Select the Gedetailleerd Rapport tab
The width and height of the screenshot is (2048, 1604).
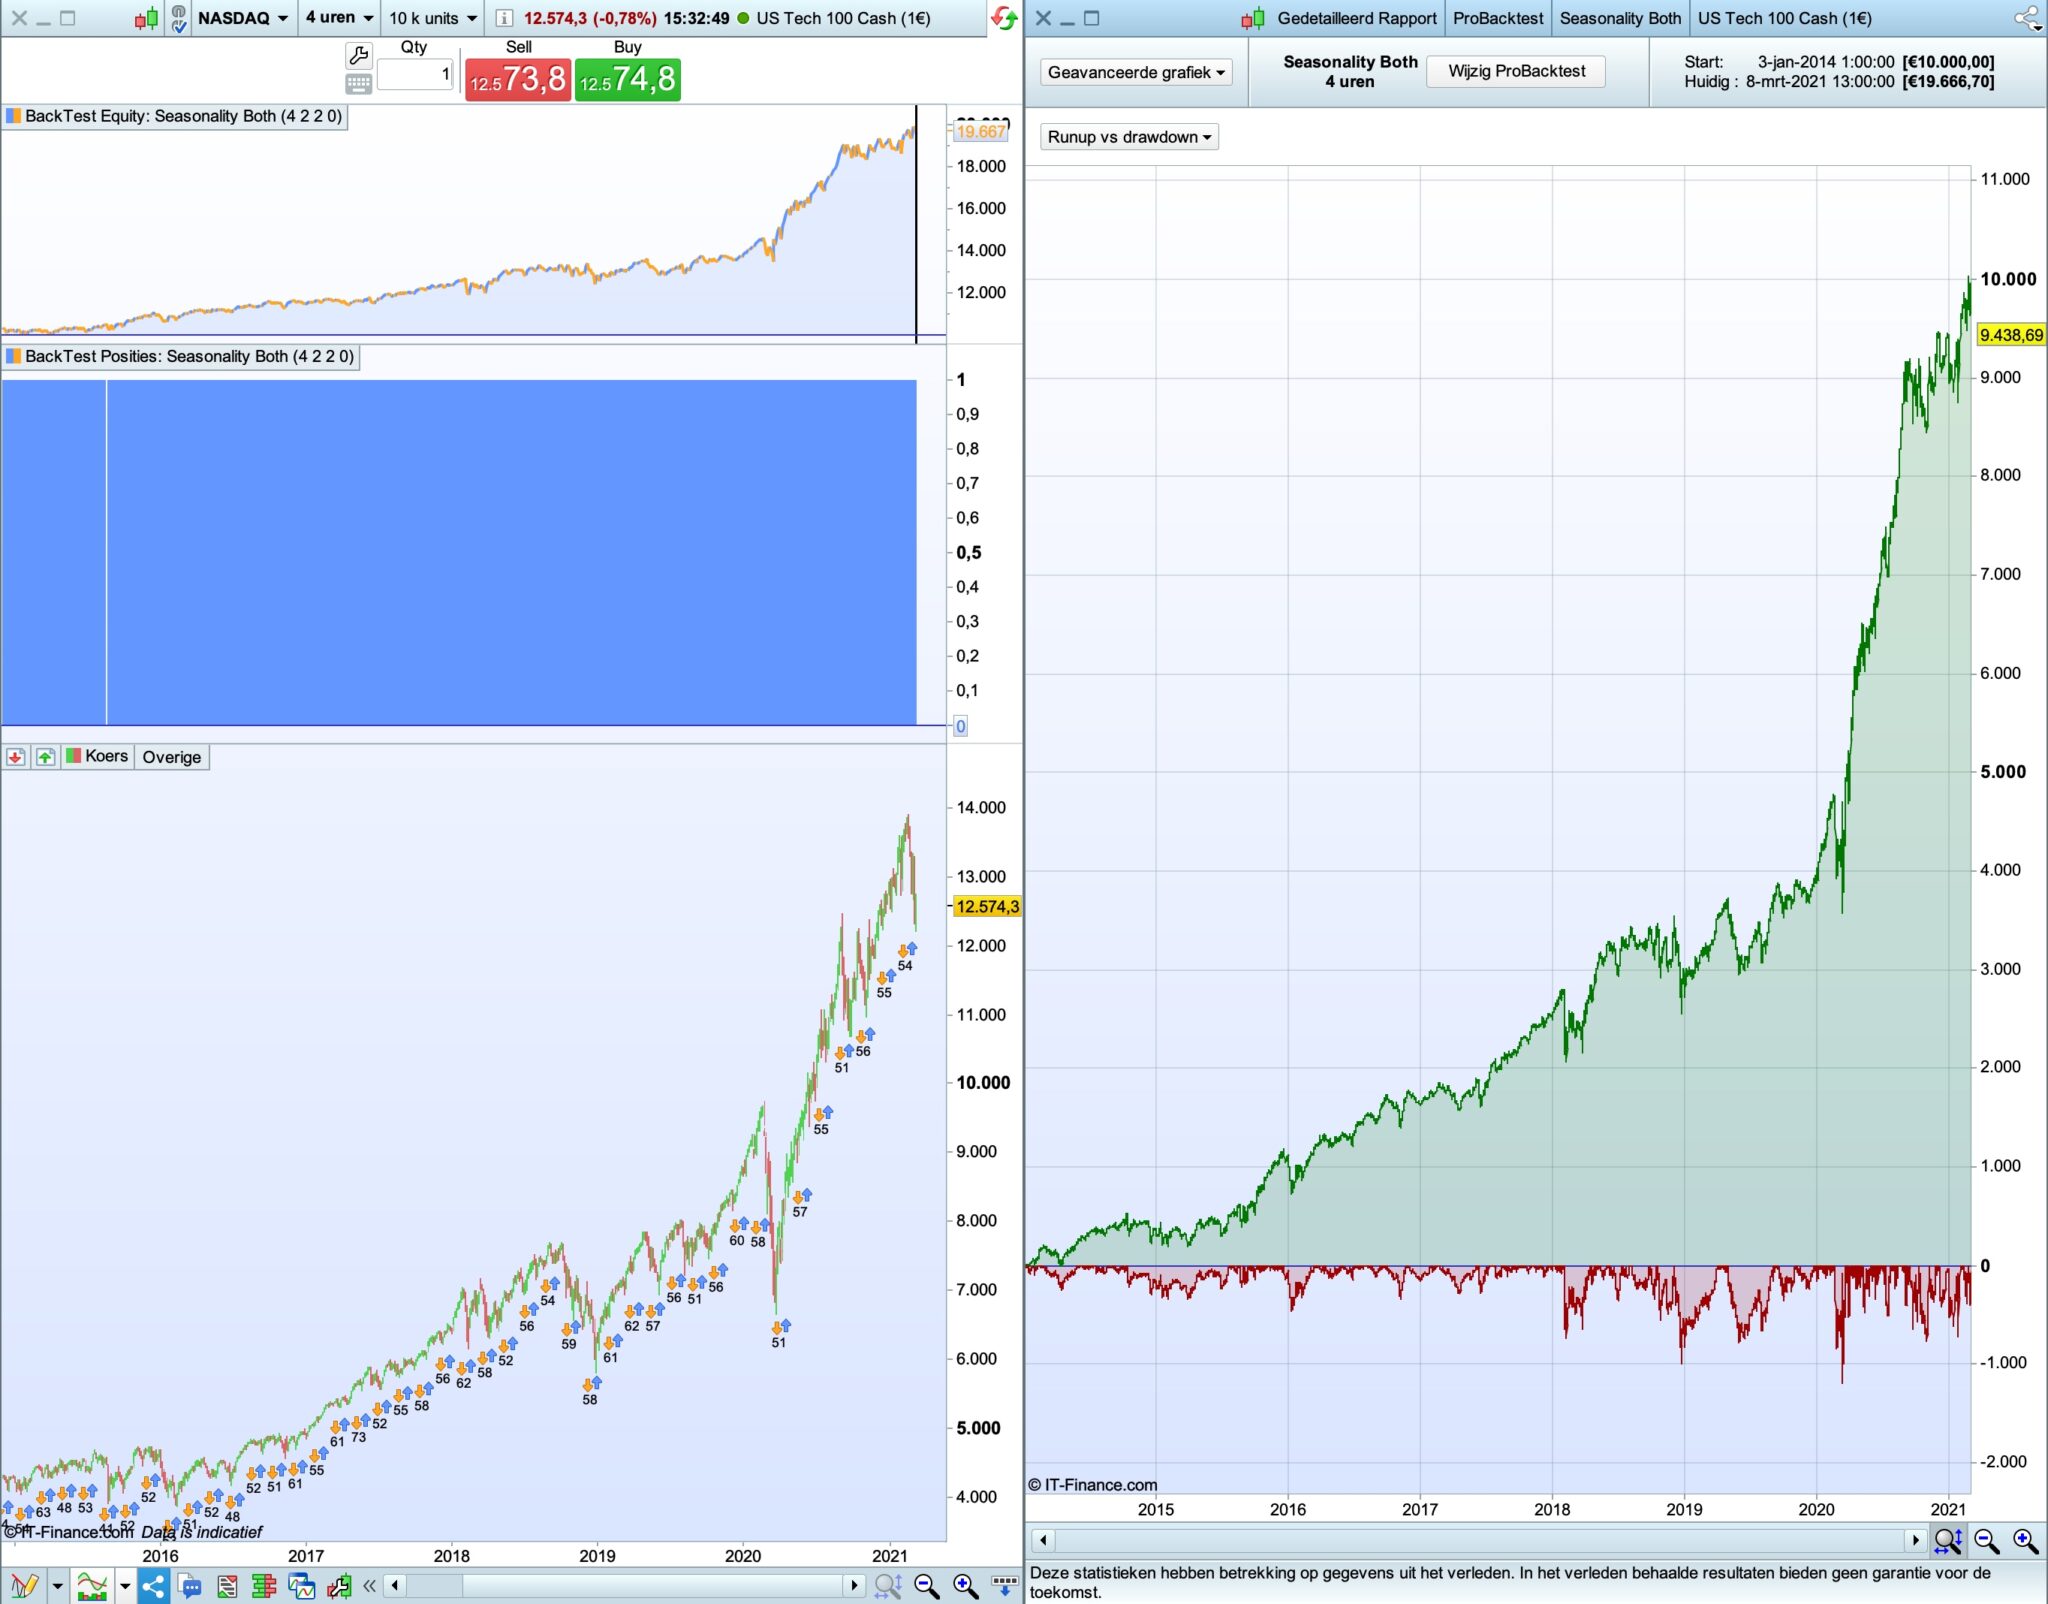click(x=1355, y=18)
